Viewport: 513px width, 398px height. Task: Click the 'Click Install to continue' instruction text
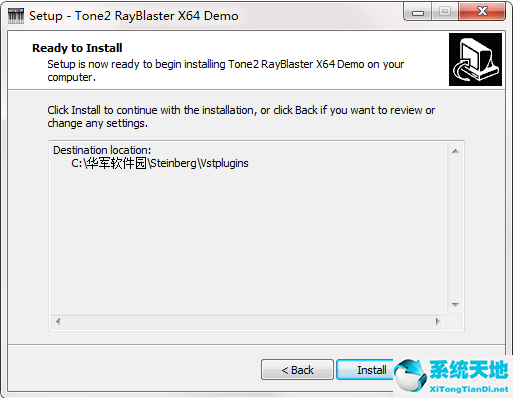[x=241, y=117]
